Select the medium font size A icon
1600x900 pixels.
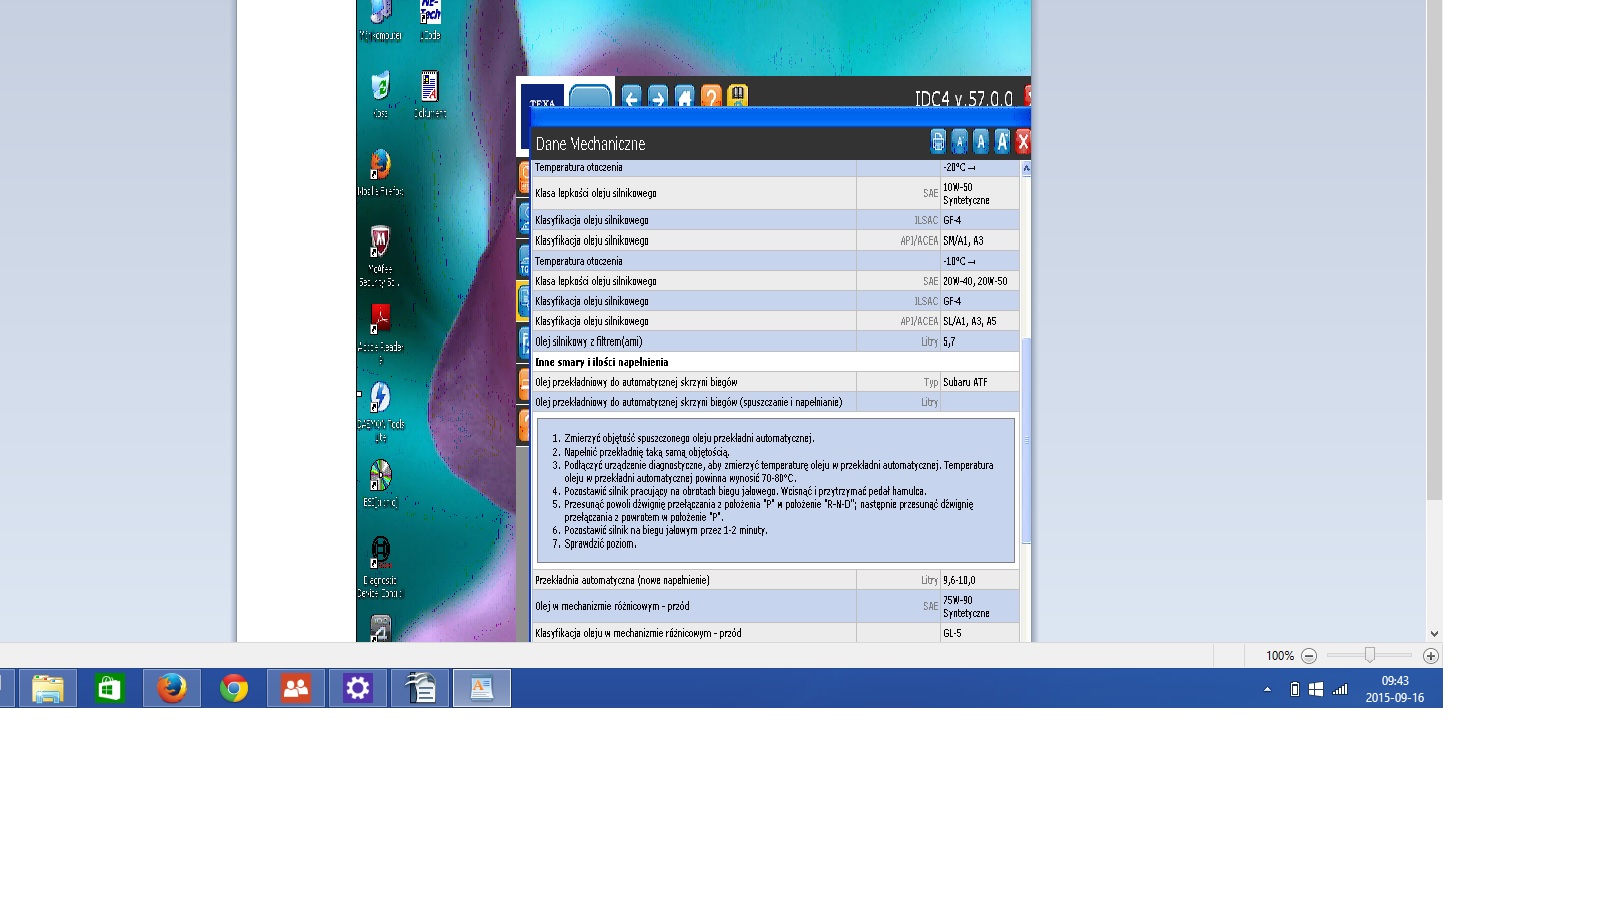pos(981,142)
